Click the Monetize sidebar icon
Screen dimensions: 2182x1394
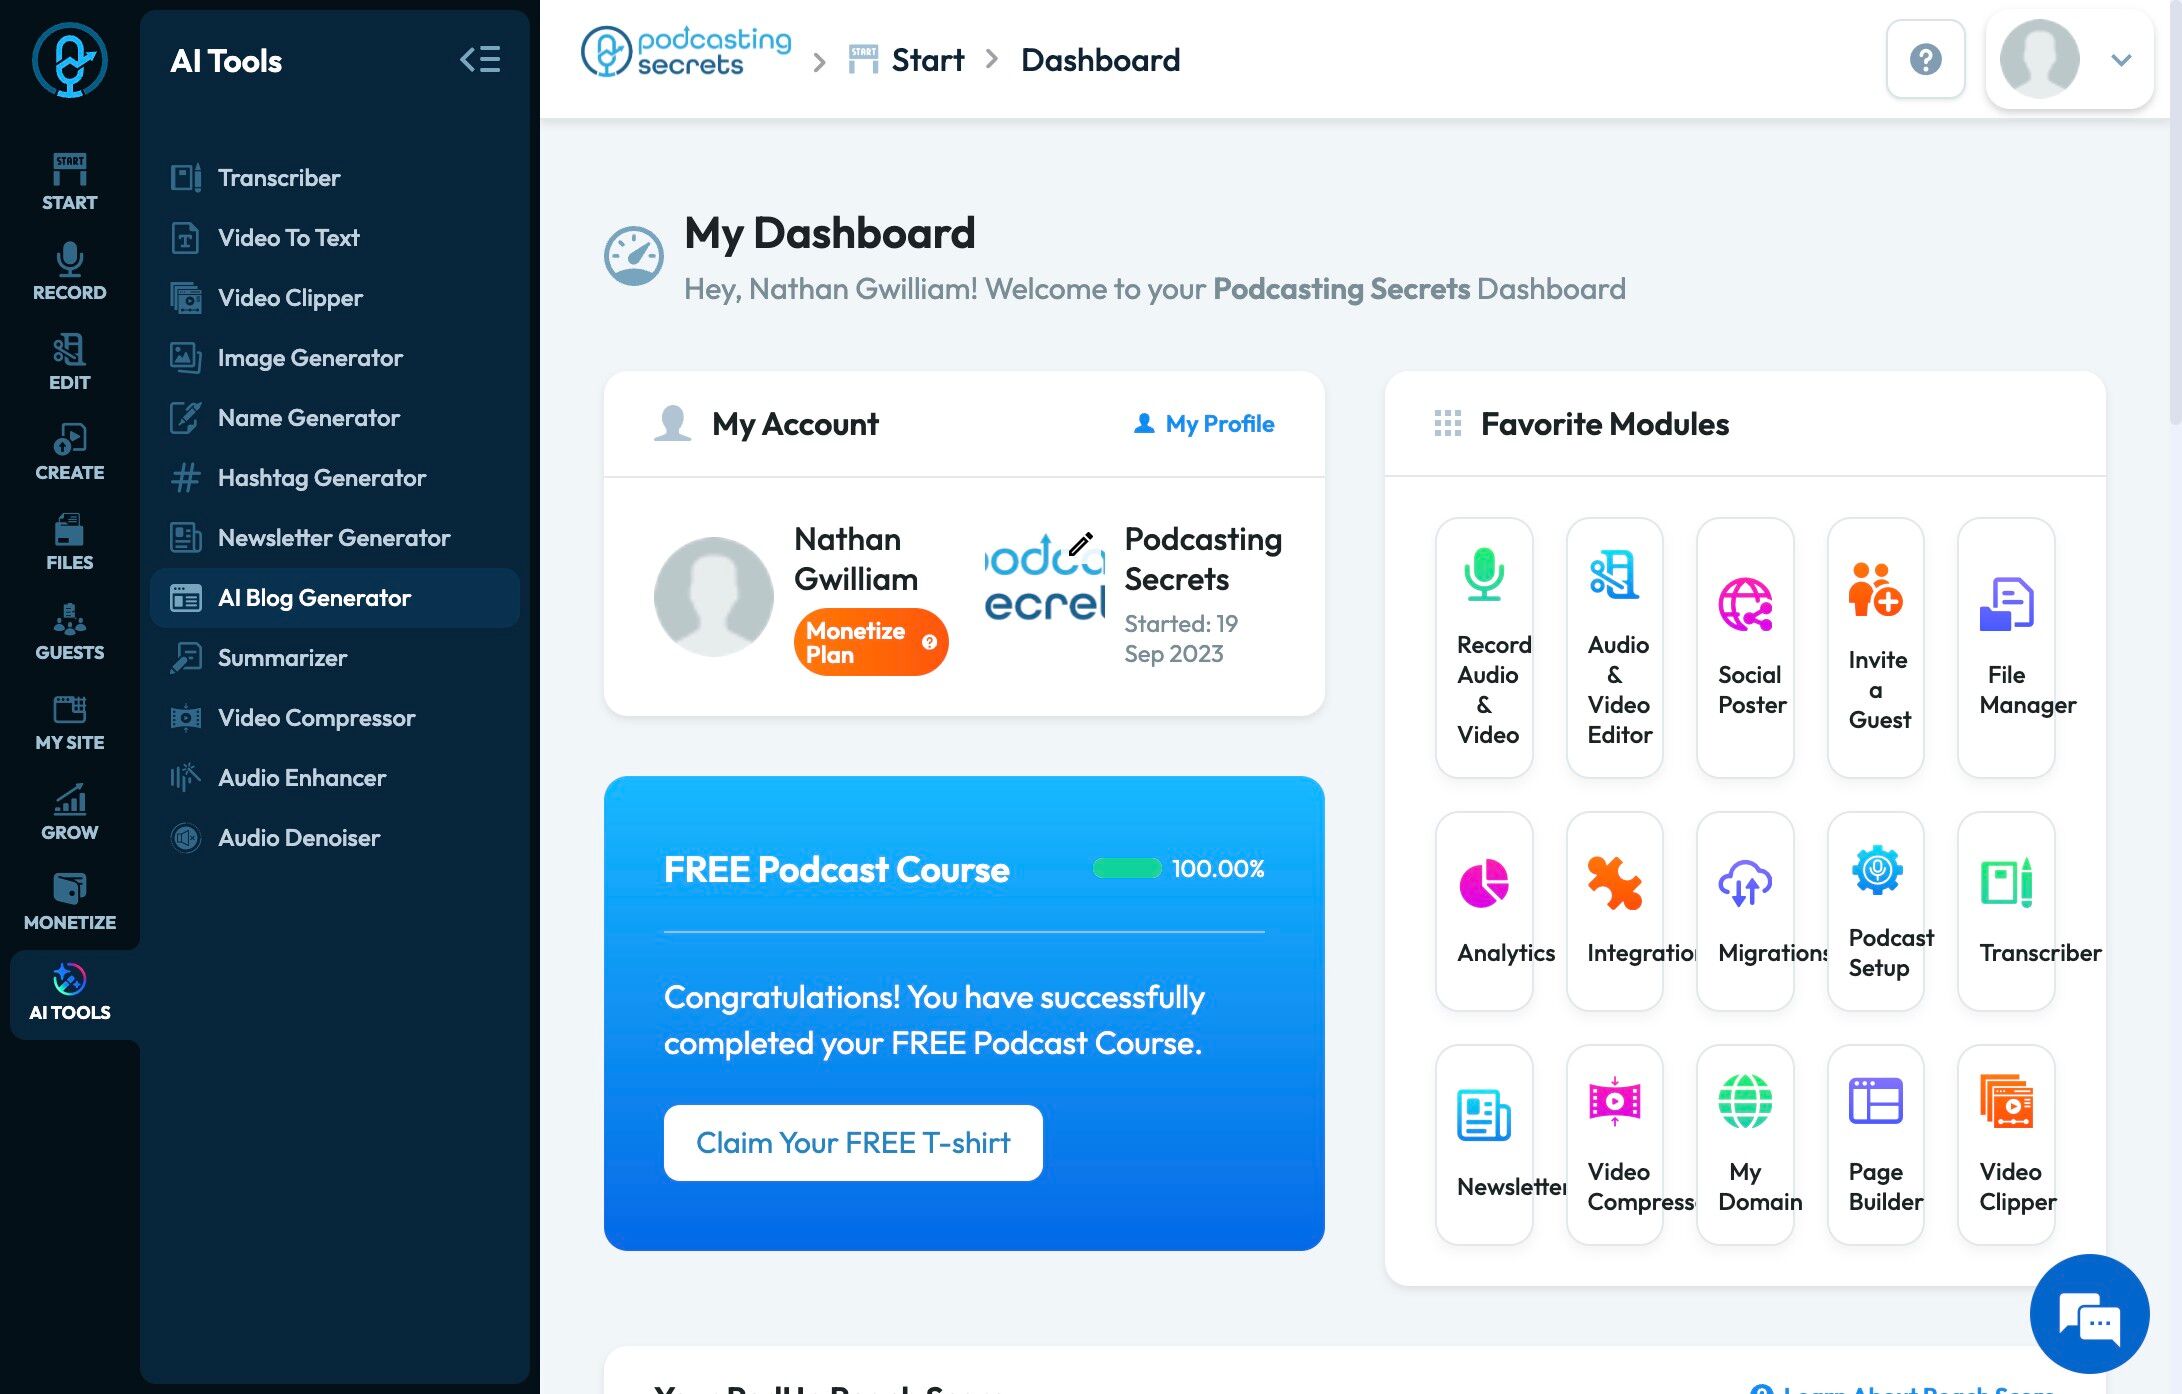pyautogui.click(x=69, y=901)
